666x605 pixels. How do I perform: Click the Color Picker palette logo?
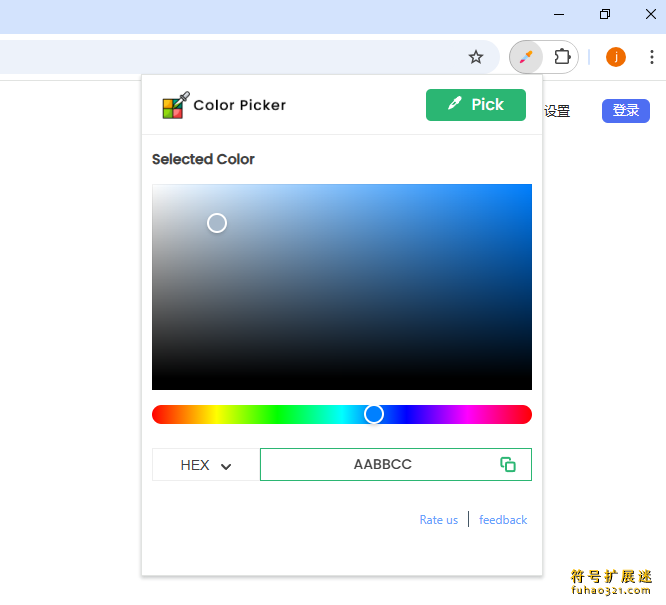(x=175, y=105)
